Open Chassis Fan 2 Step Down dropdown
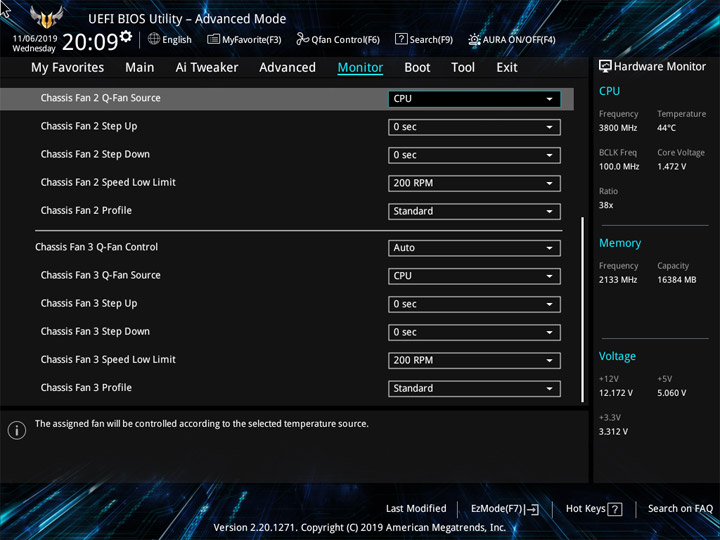 coord(474,155)
